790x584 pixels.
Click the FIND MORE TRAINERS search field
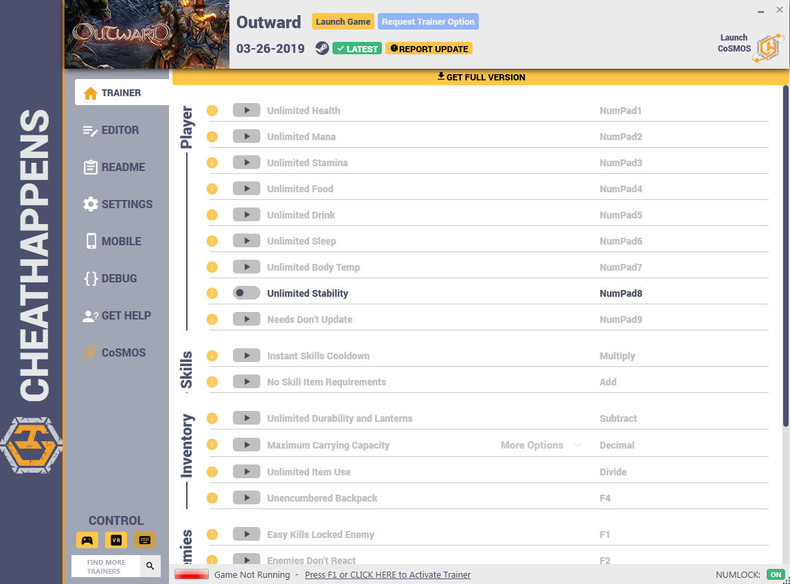click(106, 566)
